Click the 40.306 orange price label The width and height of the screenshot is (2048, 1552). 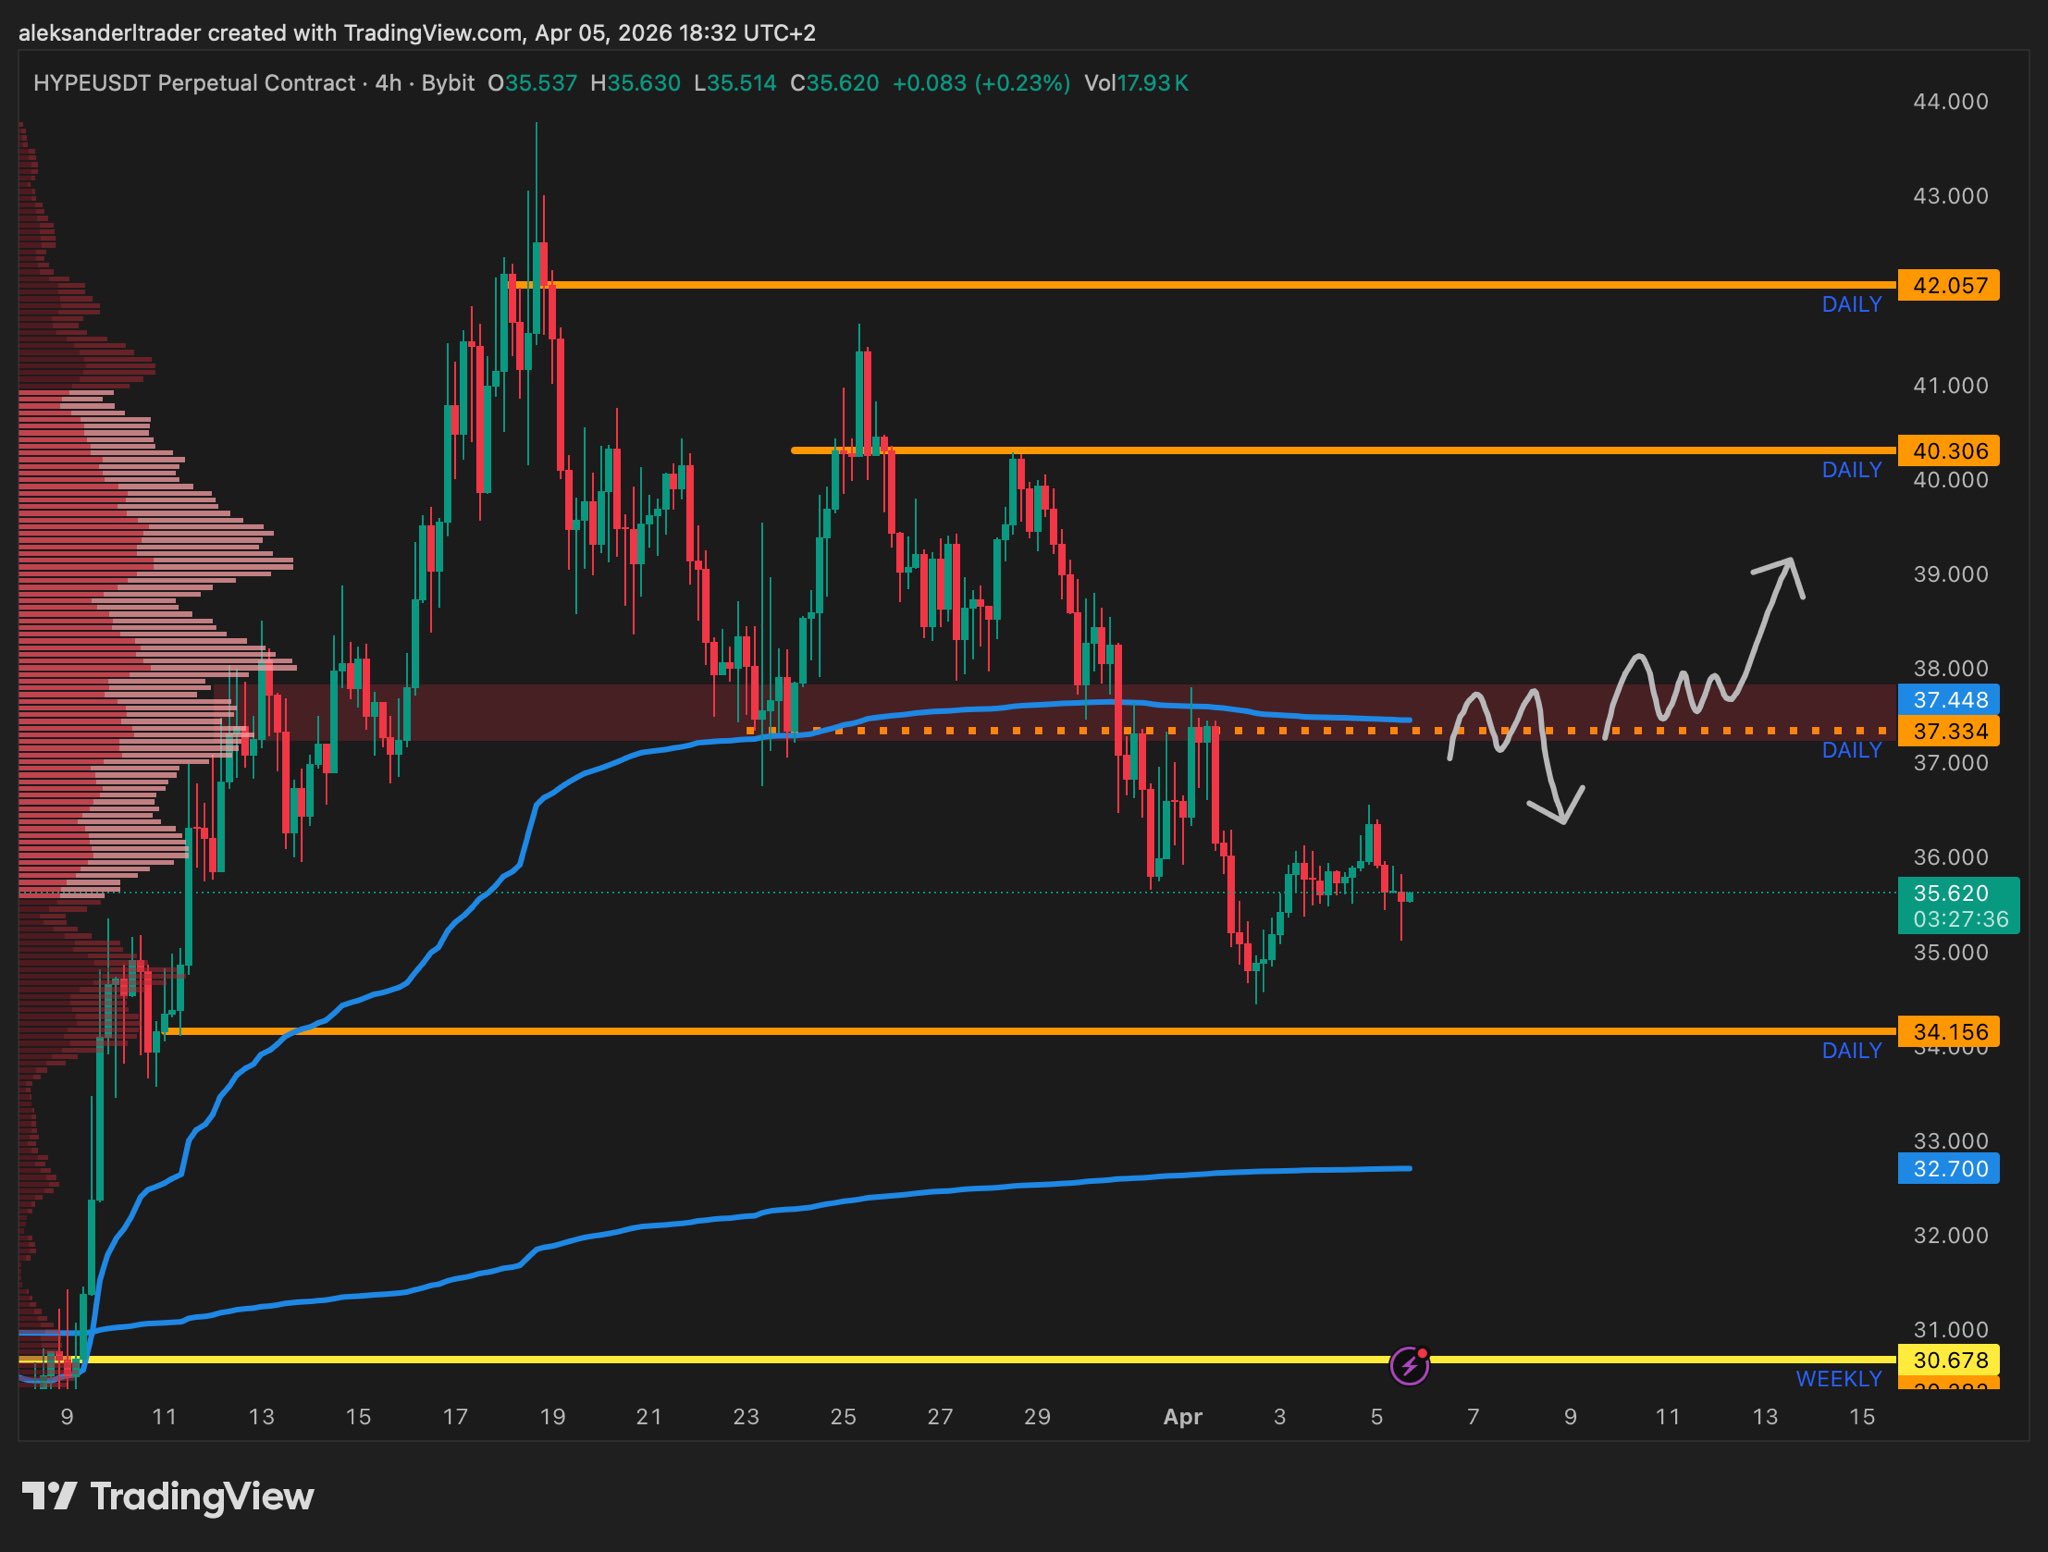pyautogui.click(x=1948, y=451)
